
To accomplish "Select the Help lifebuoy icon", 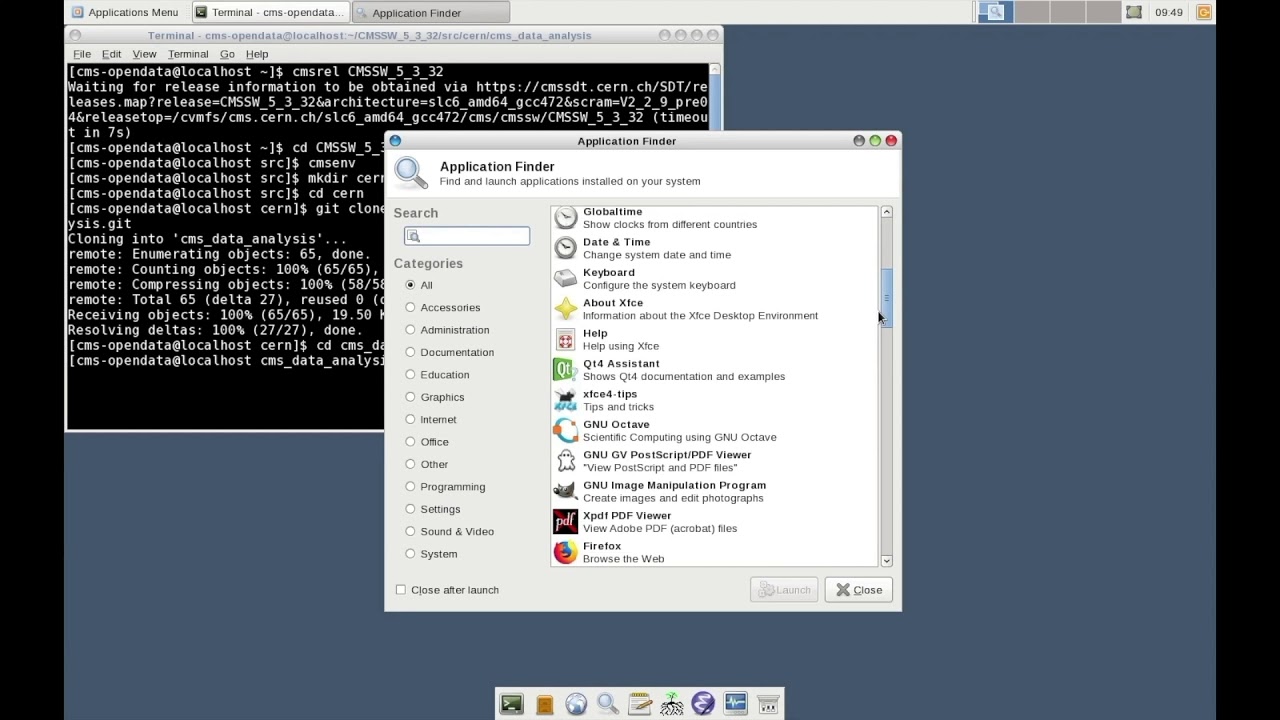I will pyautogui.click(x=566, y=339).
